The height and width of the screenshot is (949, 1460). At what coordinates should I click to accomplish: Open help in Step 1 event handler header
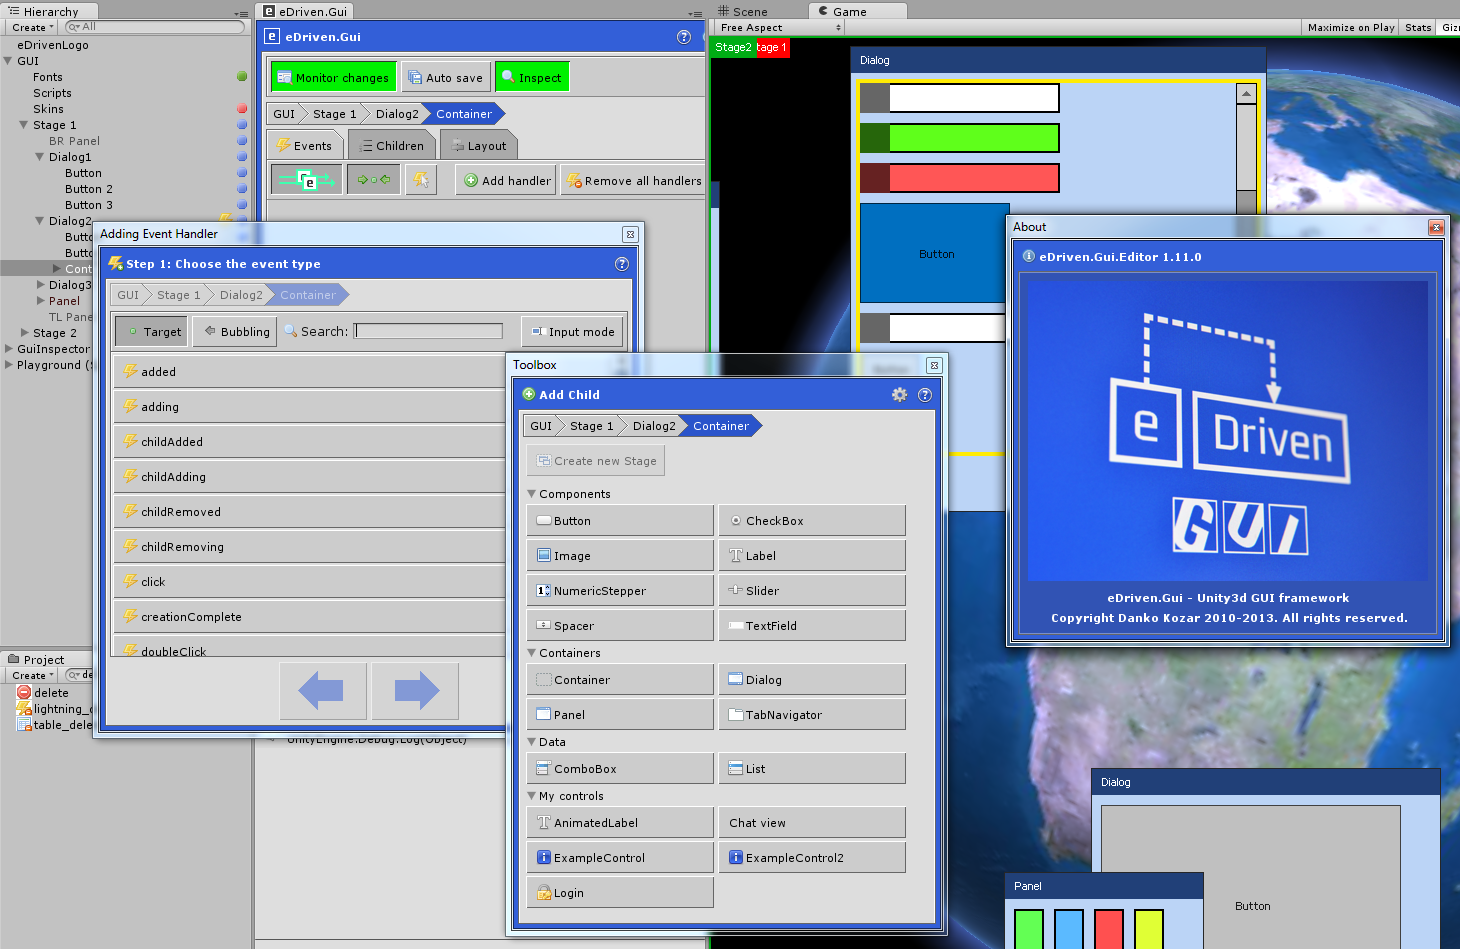[622, 264]
